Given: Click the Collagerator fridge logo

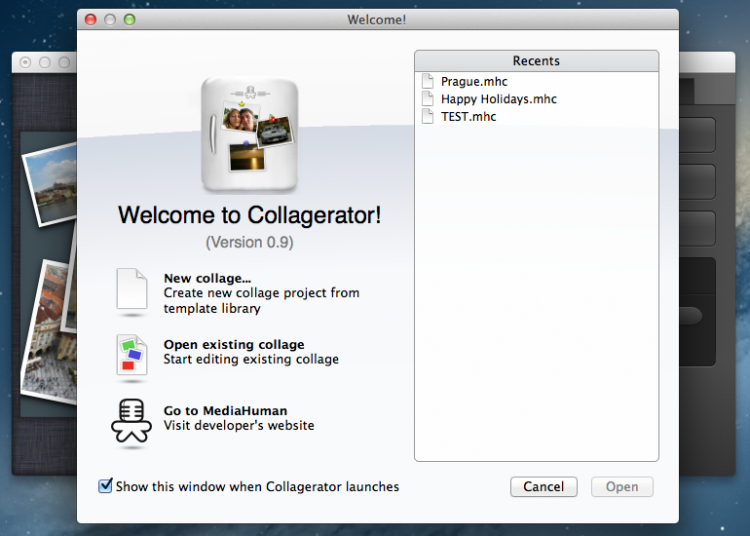Looking at the screenshot, I should 248,134.
